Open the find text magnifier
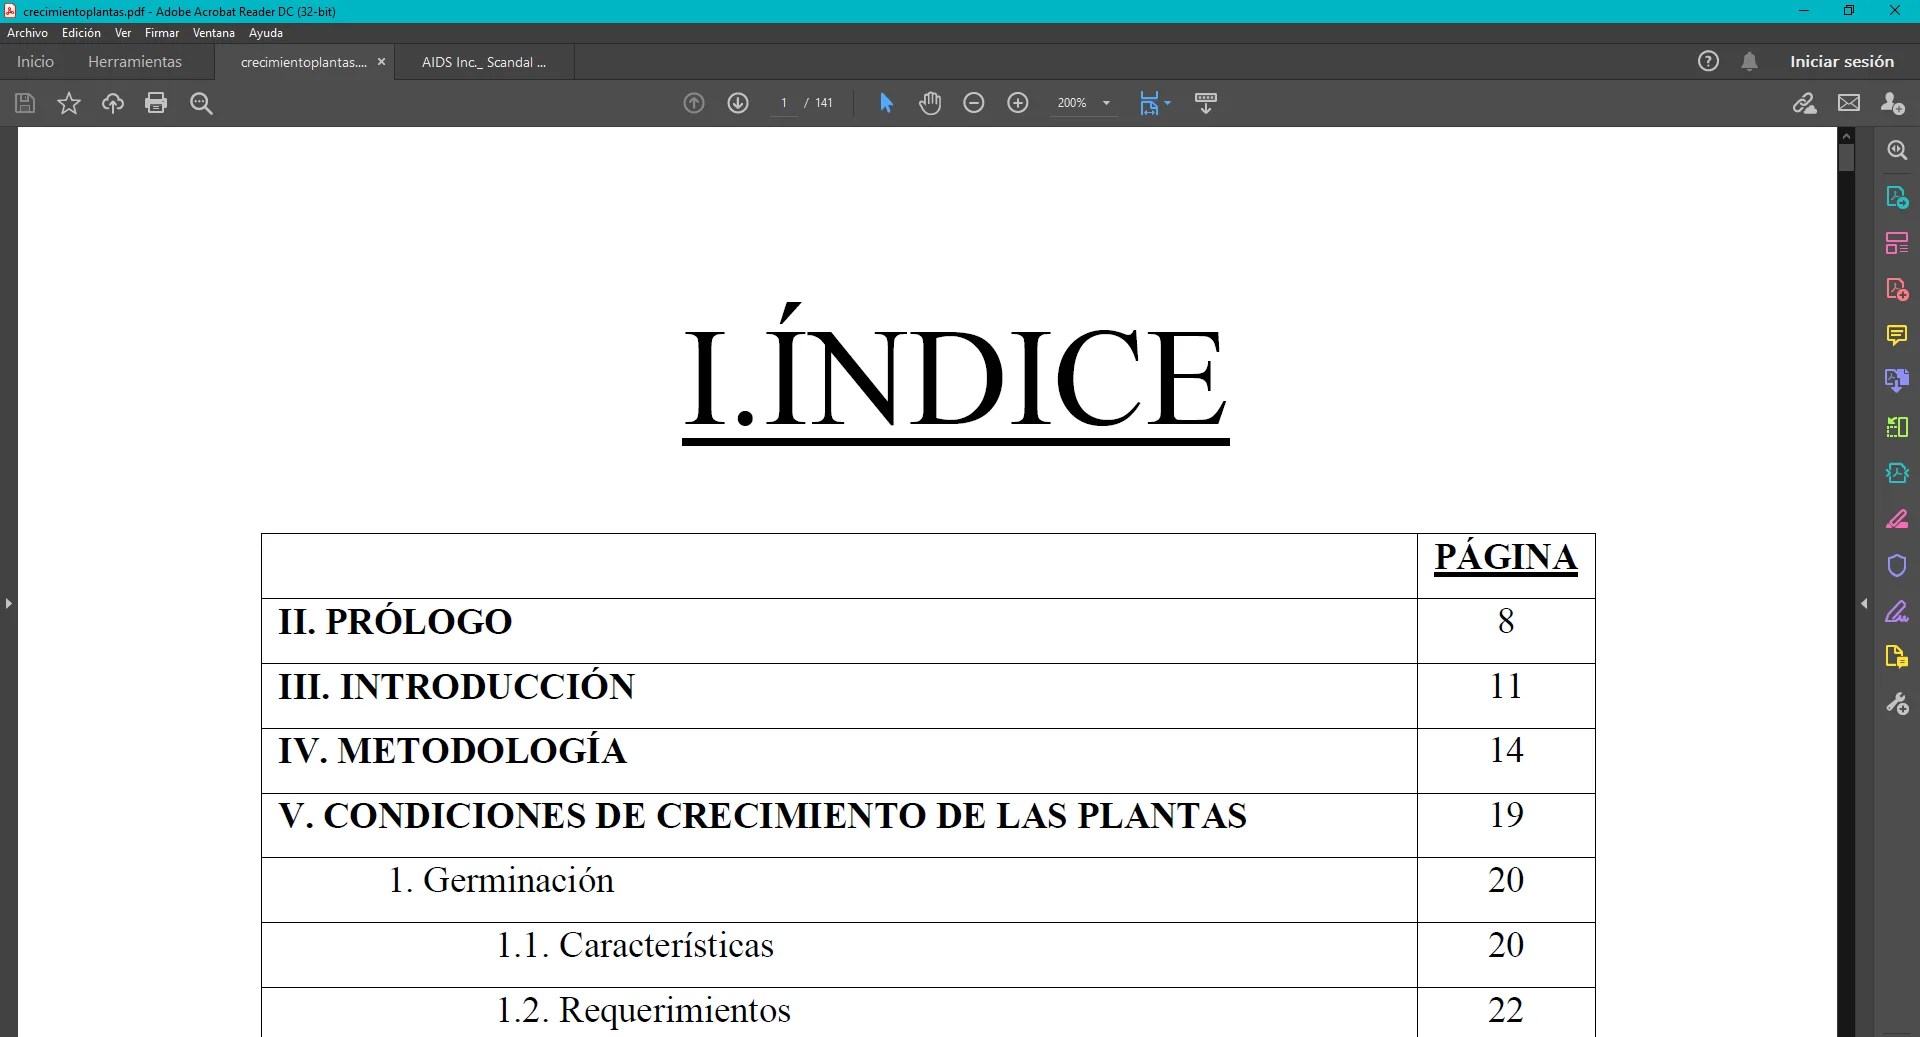Image resolution: width=1920 pixels, height=1037 pixels. 201,103
